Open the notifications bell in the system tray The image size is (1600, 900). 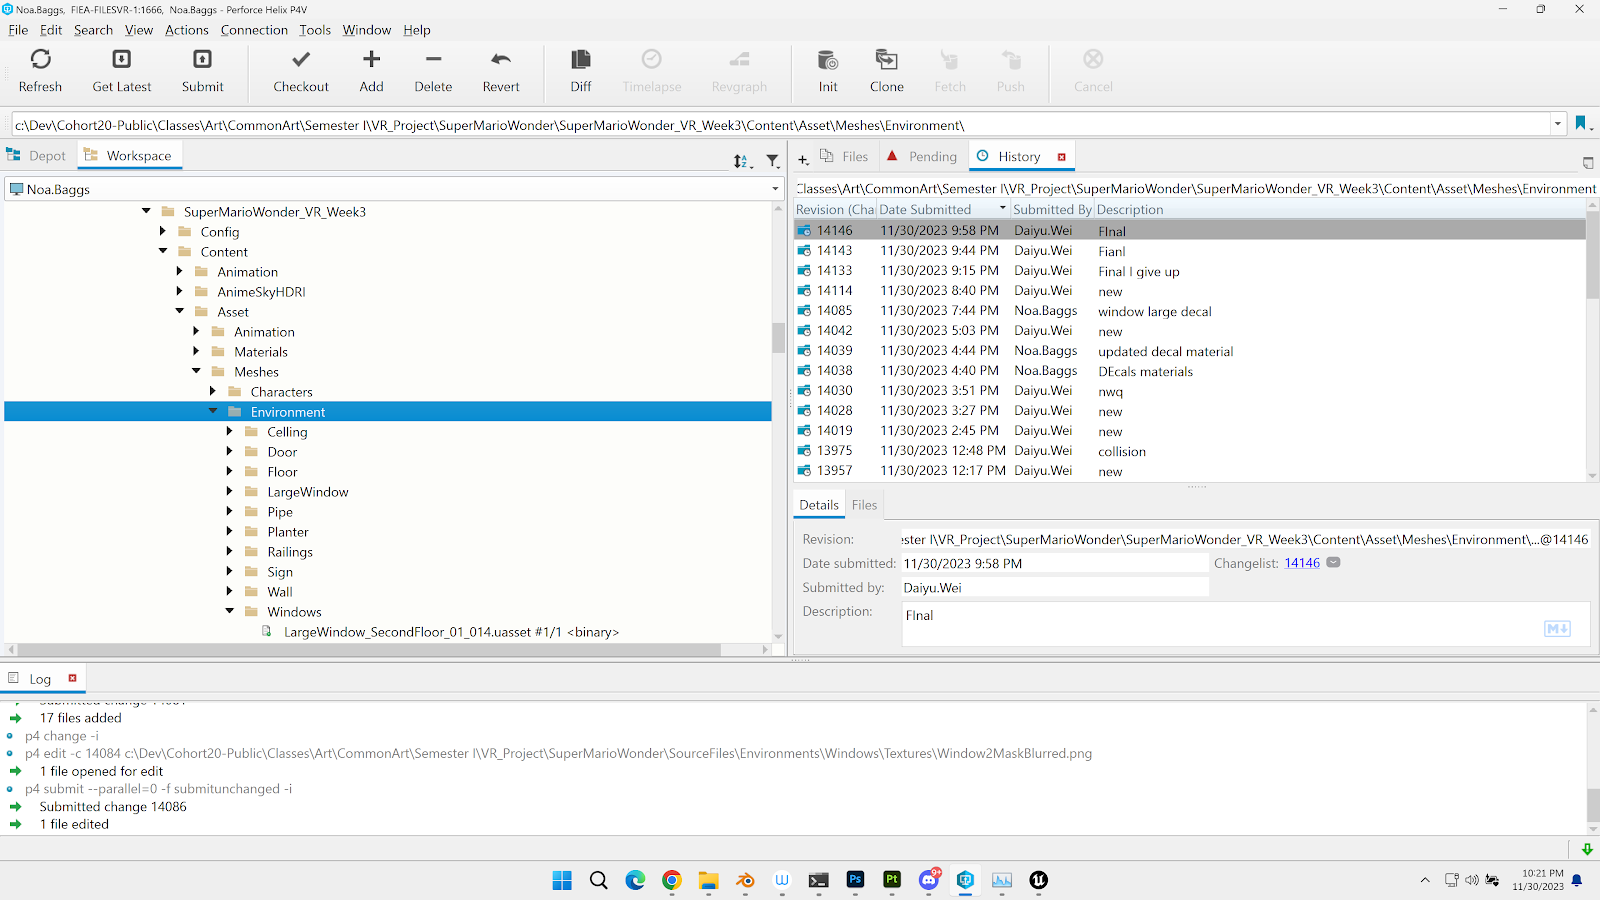pos(1577,880)
